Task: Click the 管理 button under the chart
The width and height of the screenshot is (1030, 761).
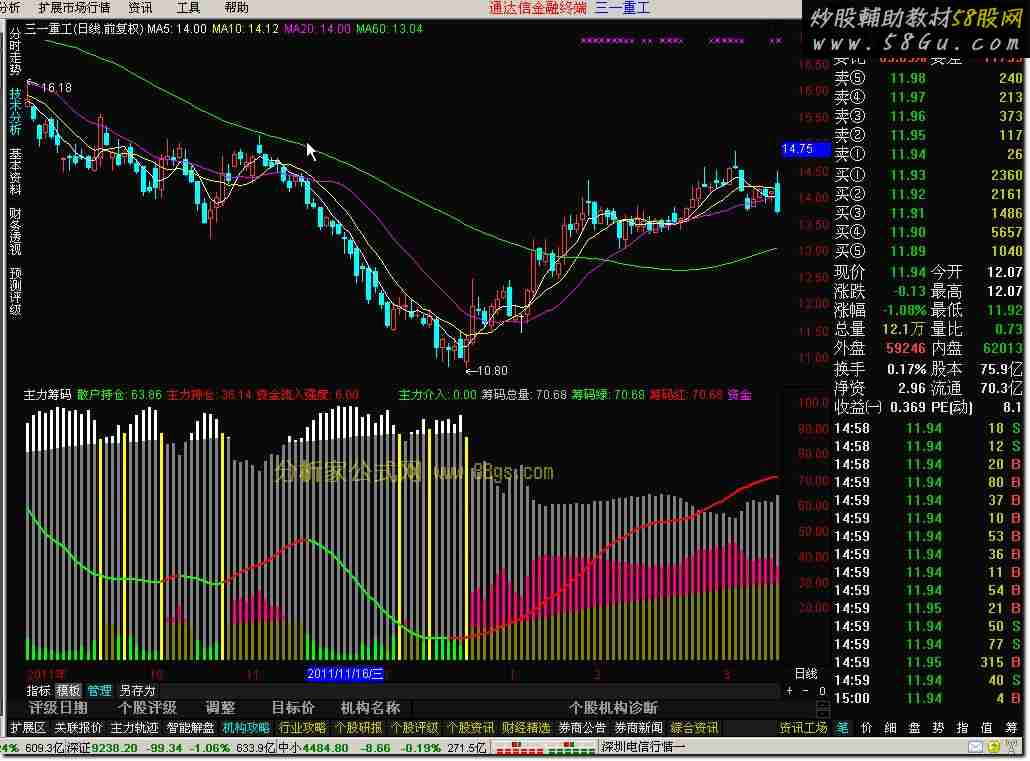Action: [99, 691]
